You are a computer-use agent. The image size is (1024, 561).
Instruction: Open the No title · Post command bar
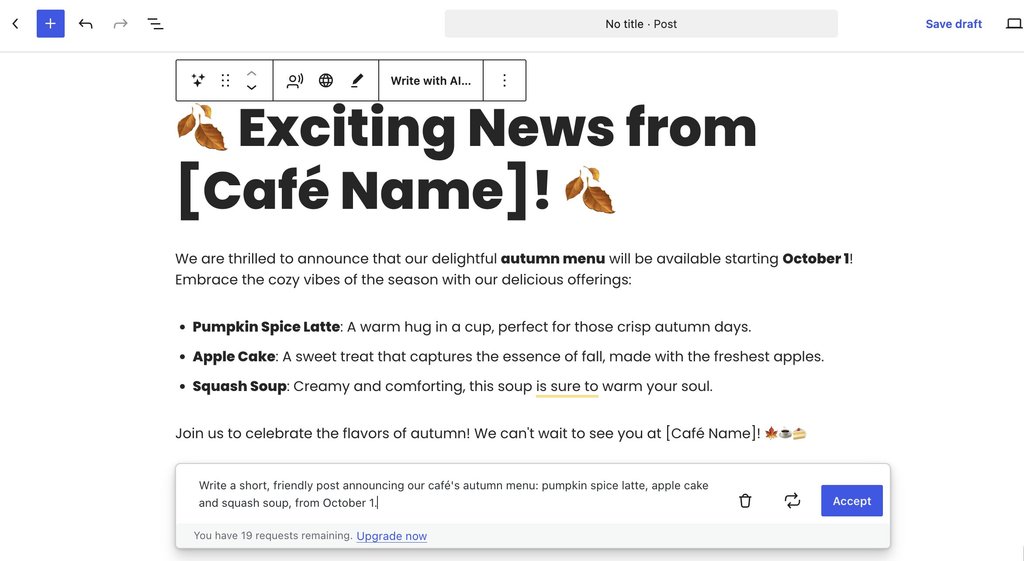click(641, 24)
